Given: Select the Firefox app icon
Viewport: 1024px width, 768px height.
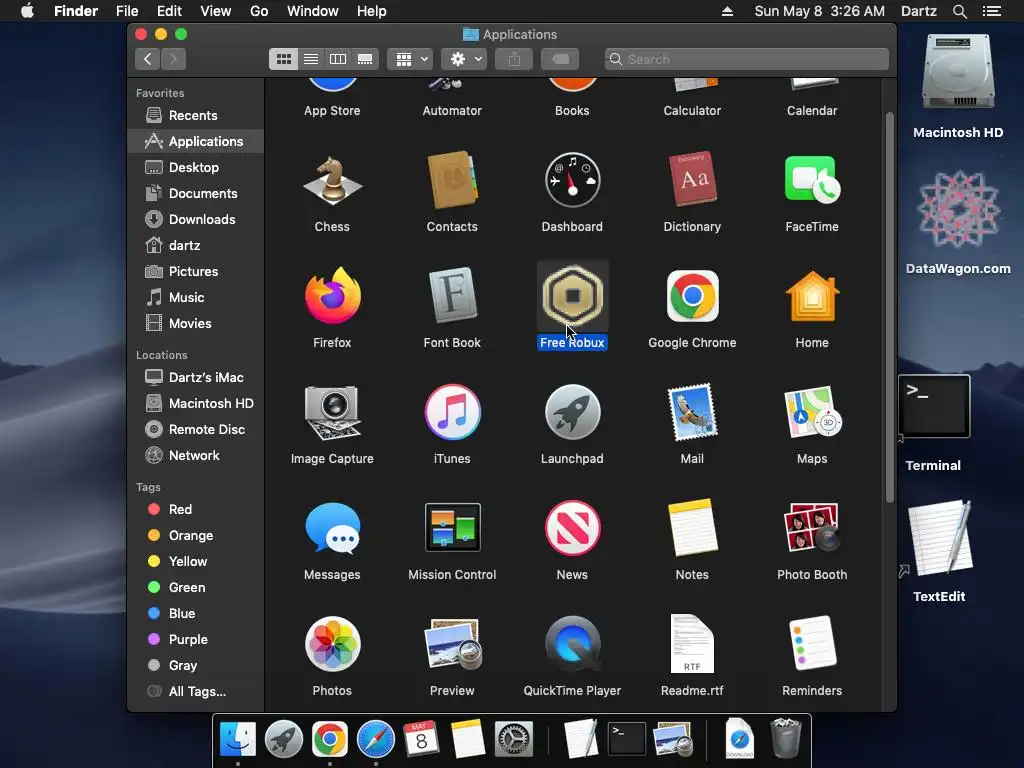Looking at the screenshot, I should [x=332, y=296].
